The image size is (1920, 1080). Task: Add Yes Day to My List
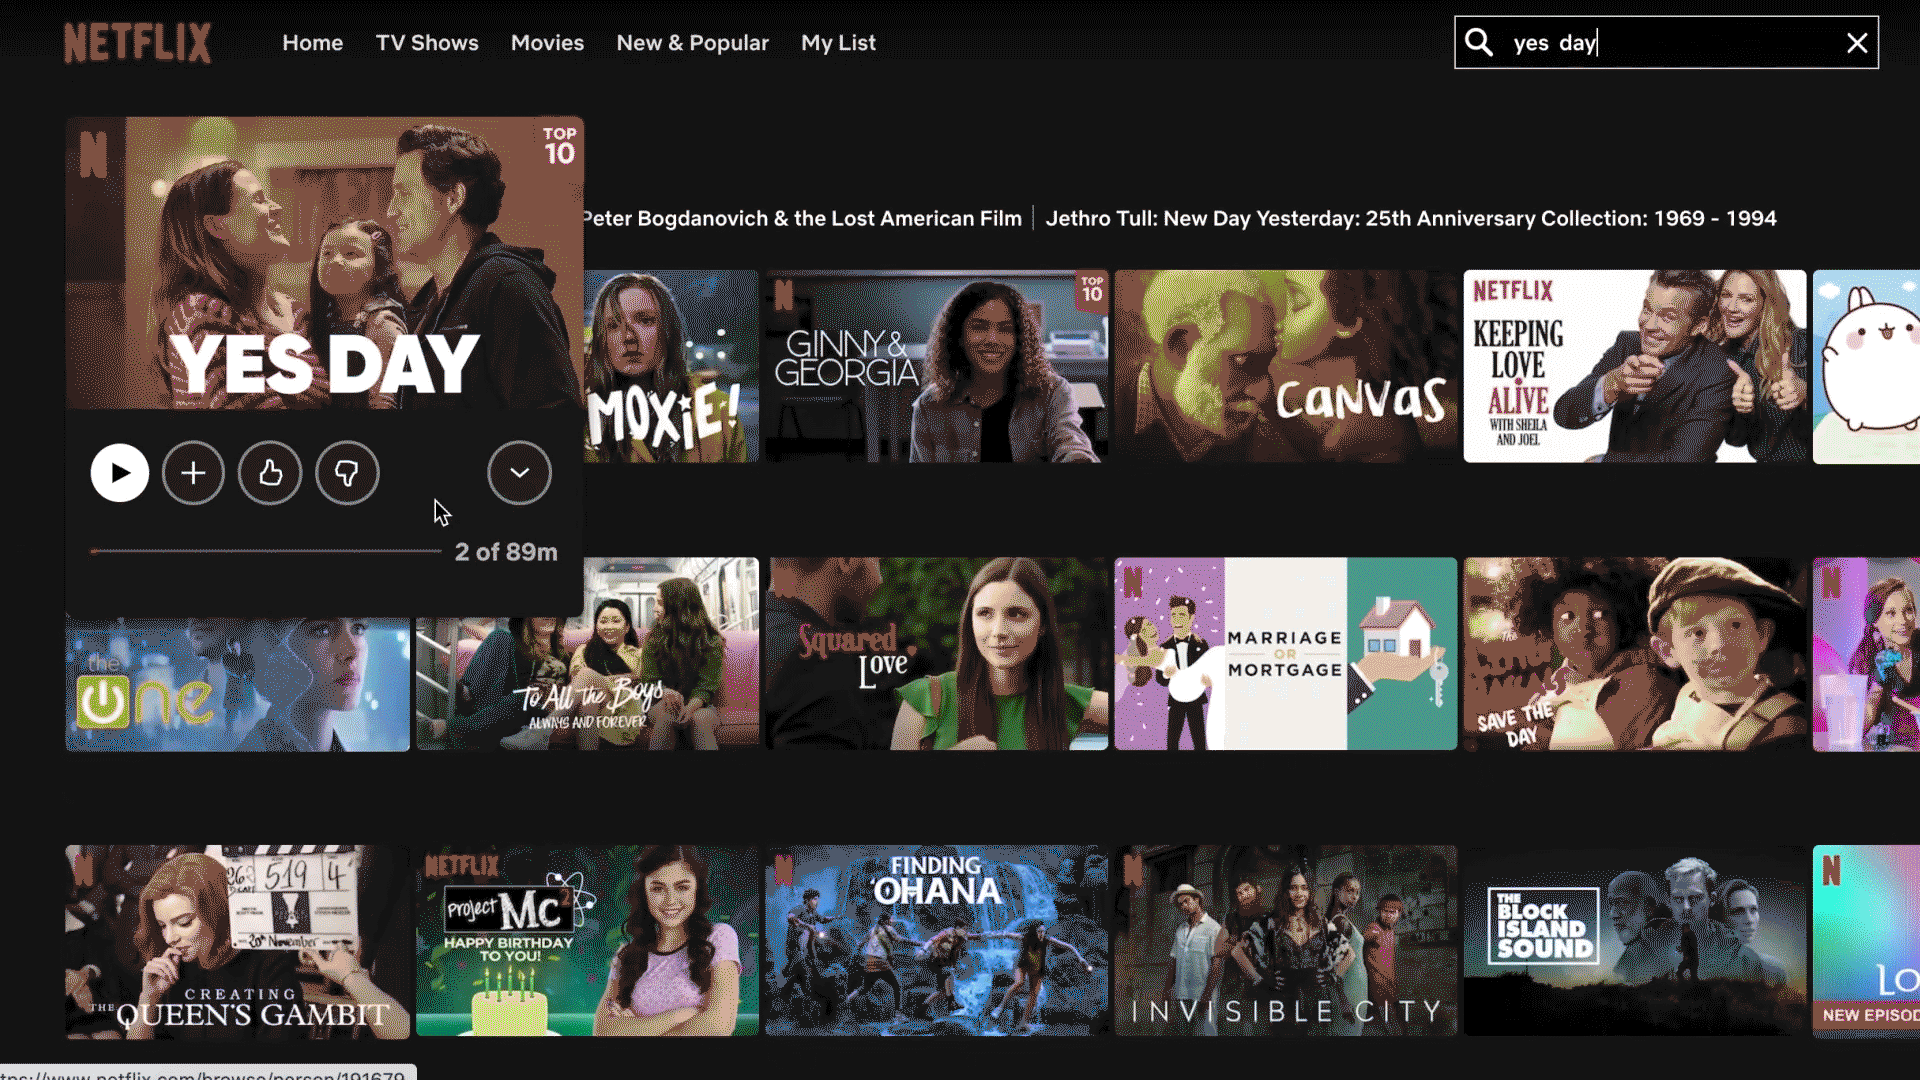(194, 473)
